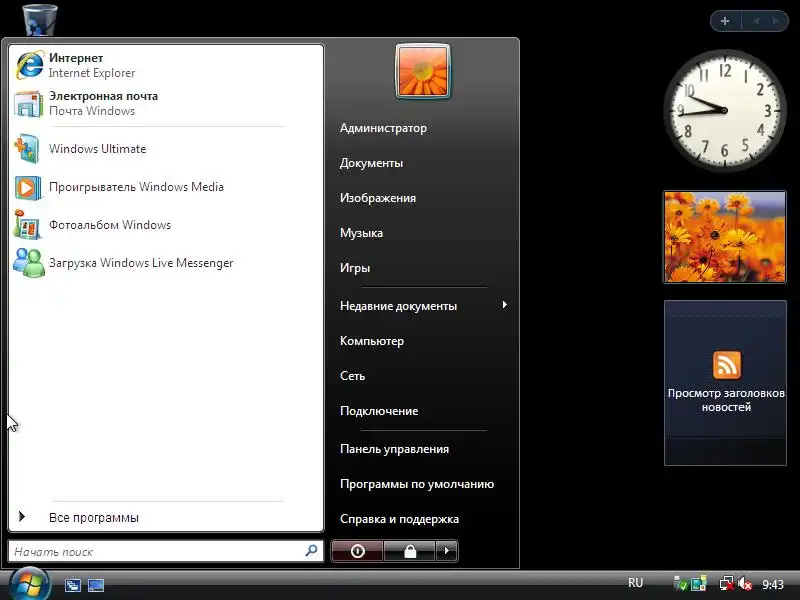
Task: Click the tray icon with green checkmark
Action: coord(680,584)
